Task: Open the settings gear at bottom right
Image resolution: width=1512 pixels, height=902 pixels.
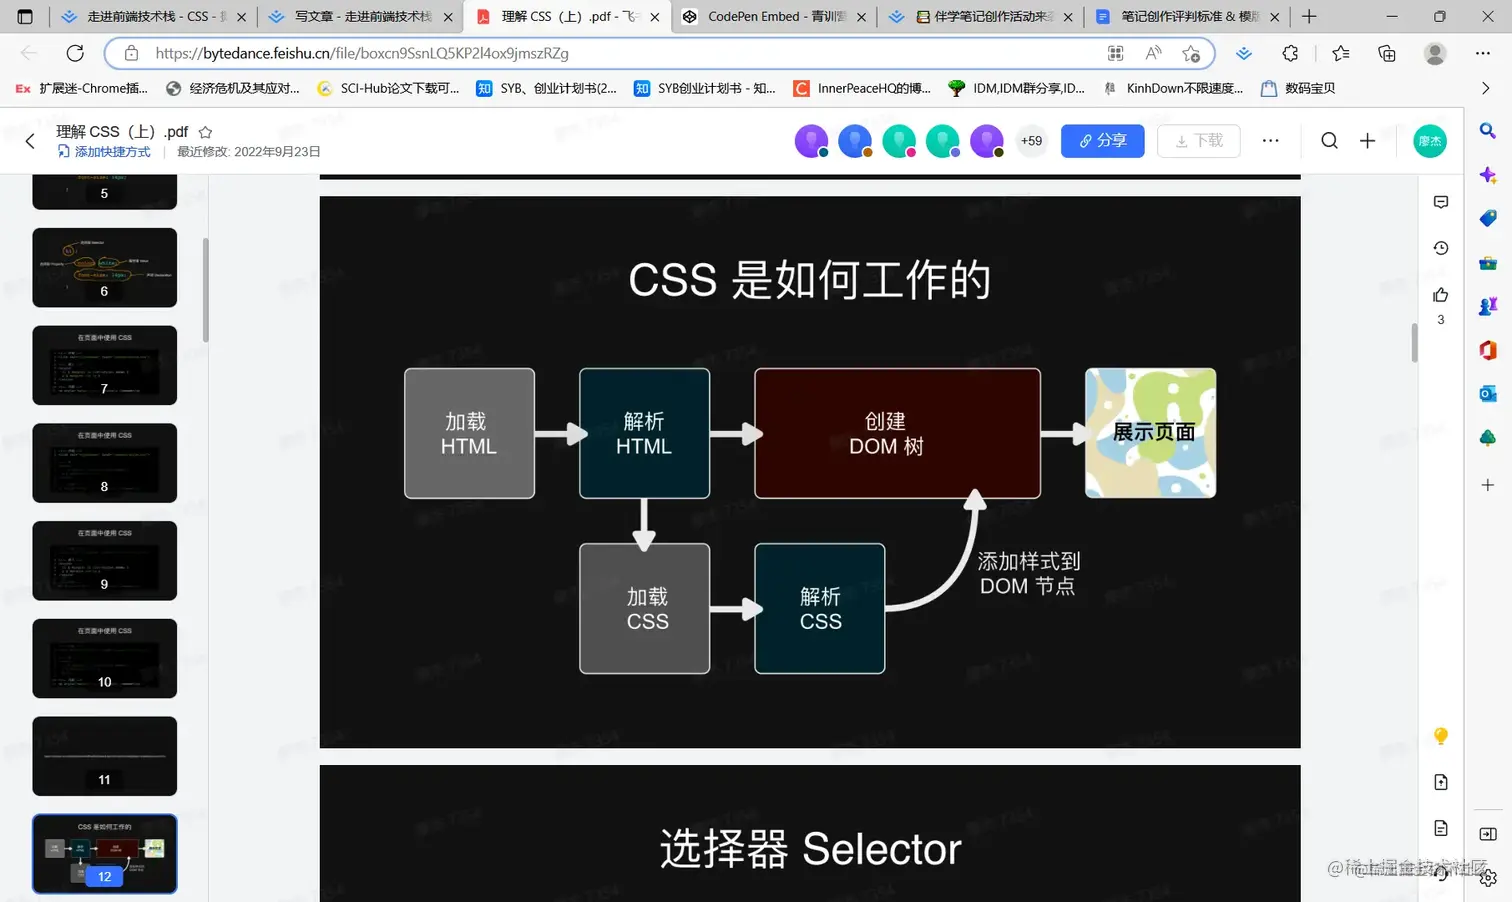Action: point(1486,877)
